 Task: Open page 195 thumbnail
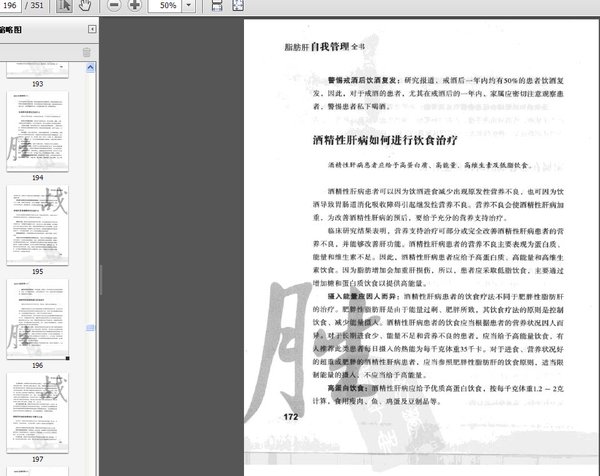(38, 225)
